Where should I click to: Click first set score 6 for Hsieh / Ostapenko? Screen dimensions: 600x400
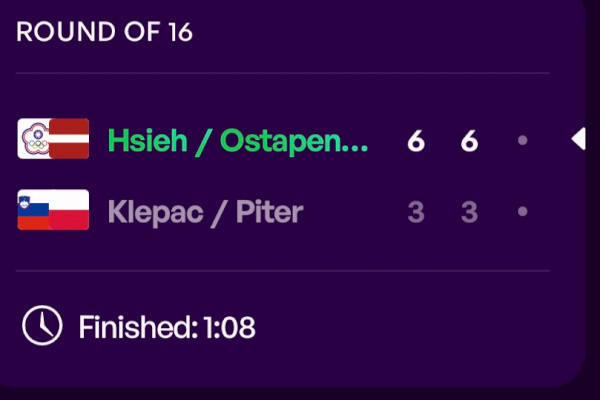416,141
